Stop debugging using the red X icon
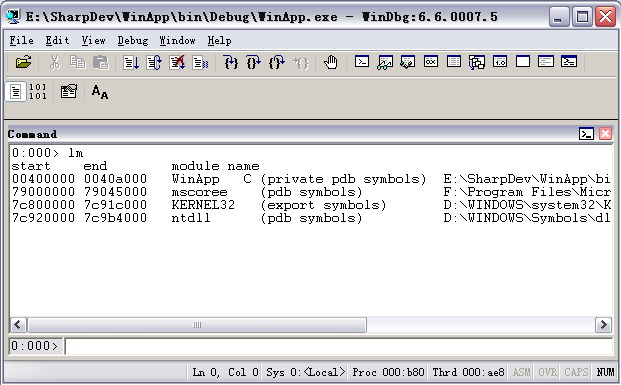This screenshot has height=385, width=621. 177,62
